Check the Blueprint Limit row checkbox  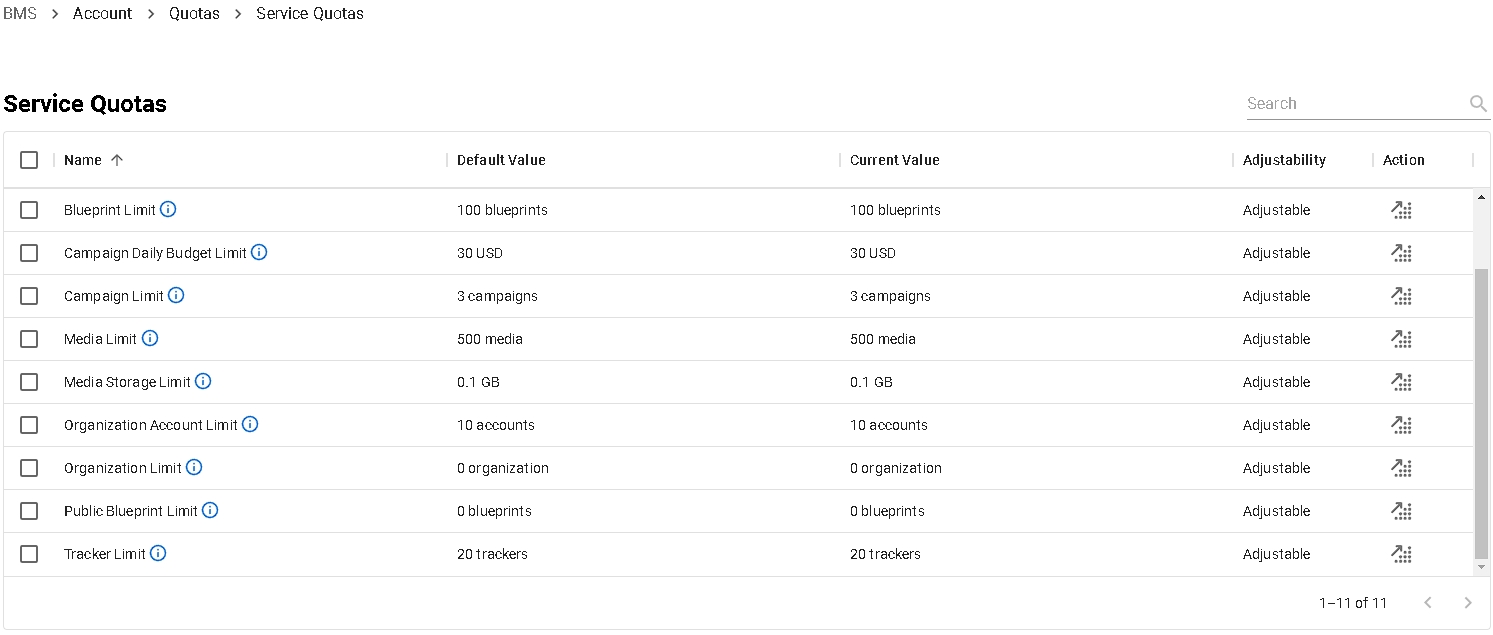pos(29,210)
